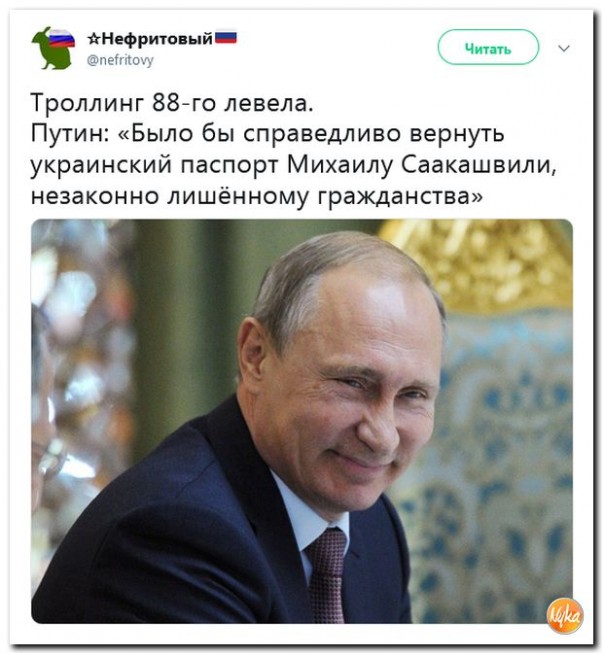This screenshot has height=655, width=604.
Task: Click the flag overlay on the rabbit avatar
Action: 62,38
